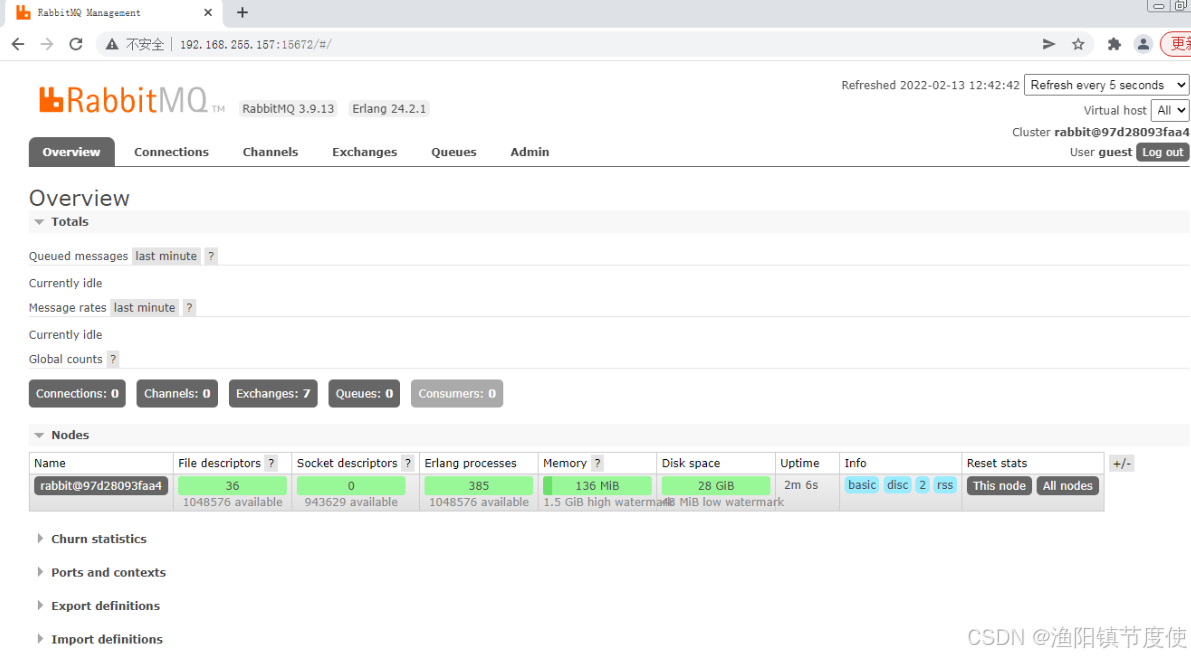Open help for Memory column

[598, 463]
